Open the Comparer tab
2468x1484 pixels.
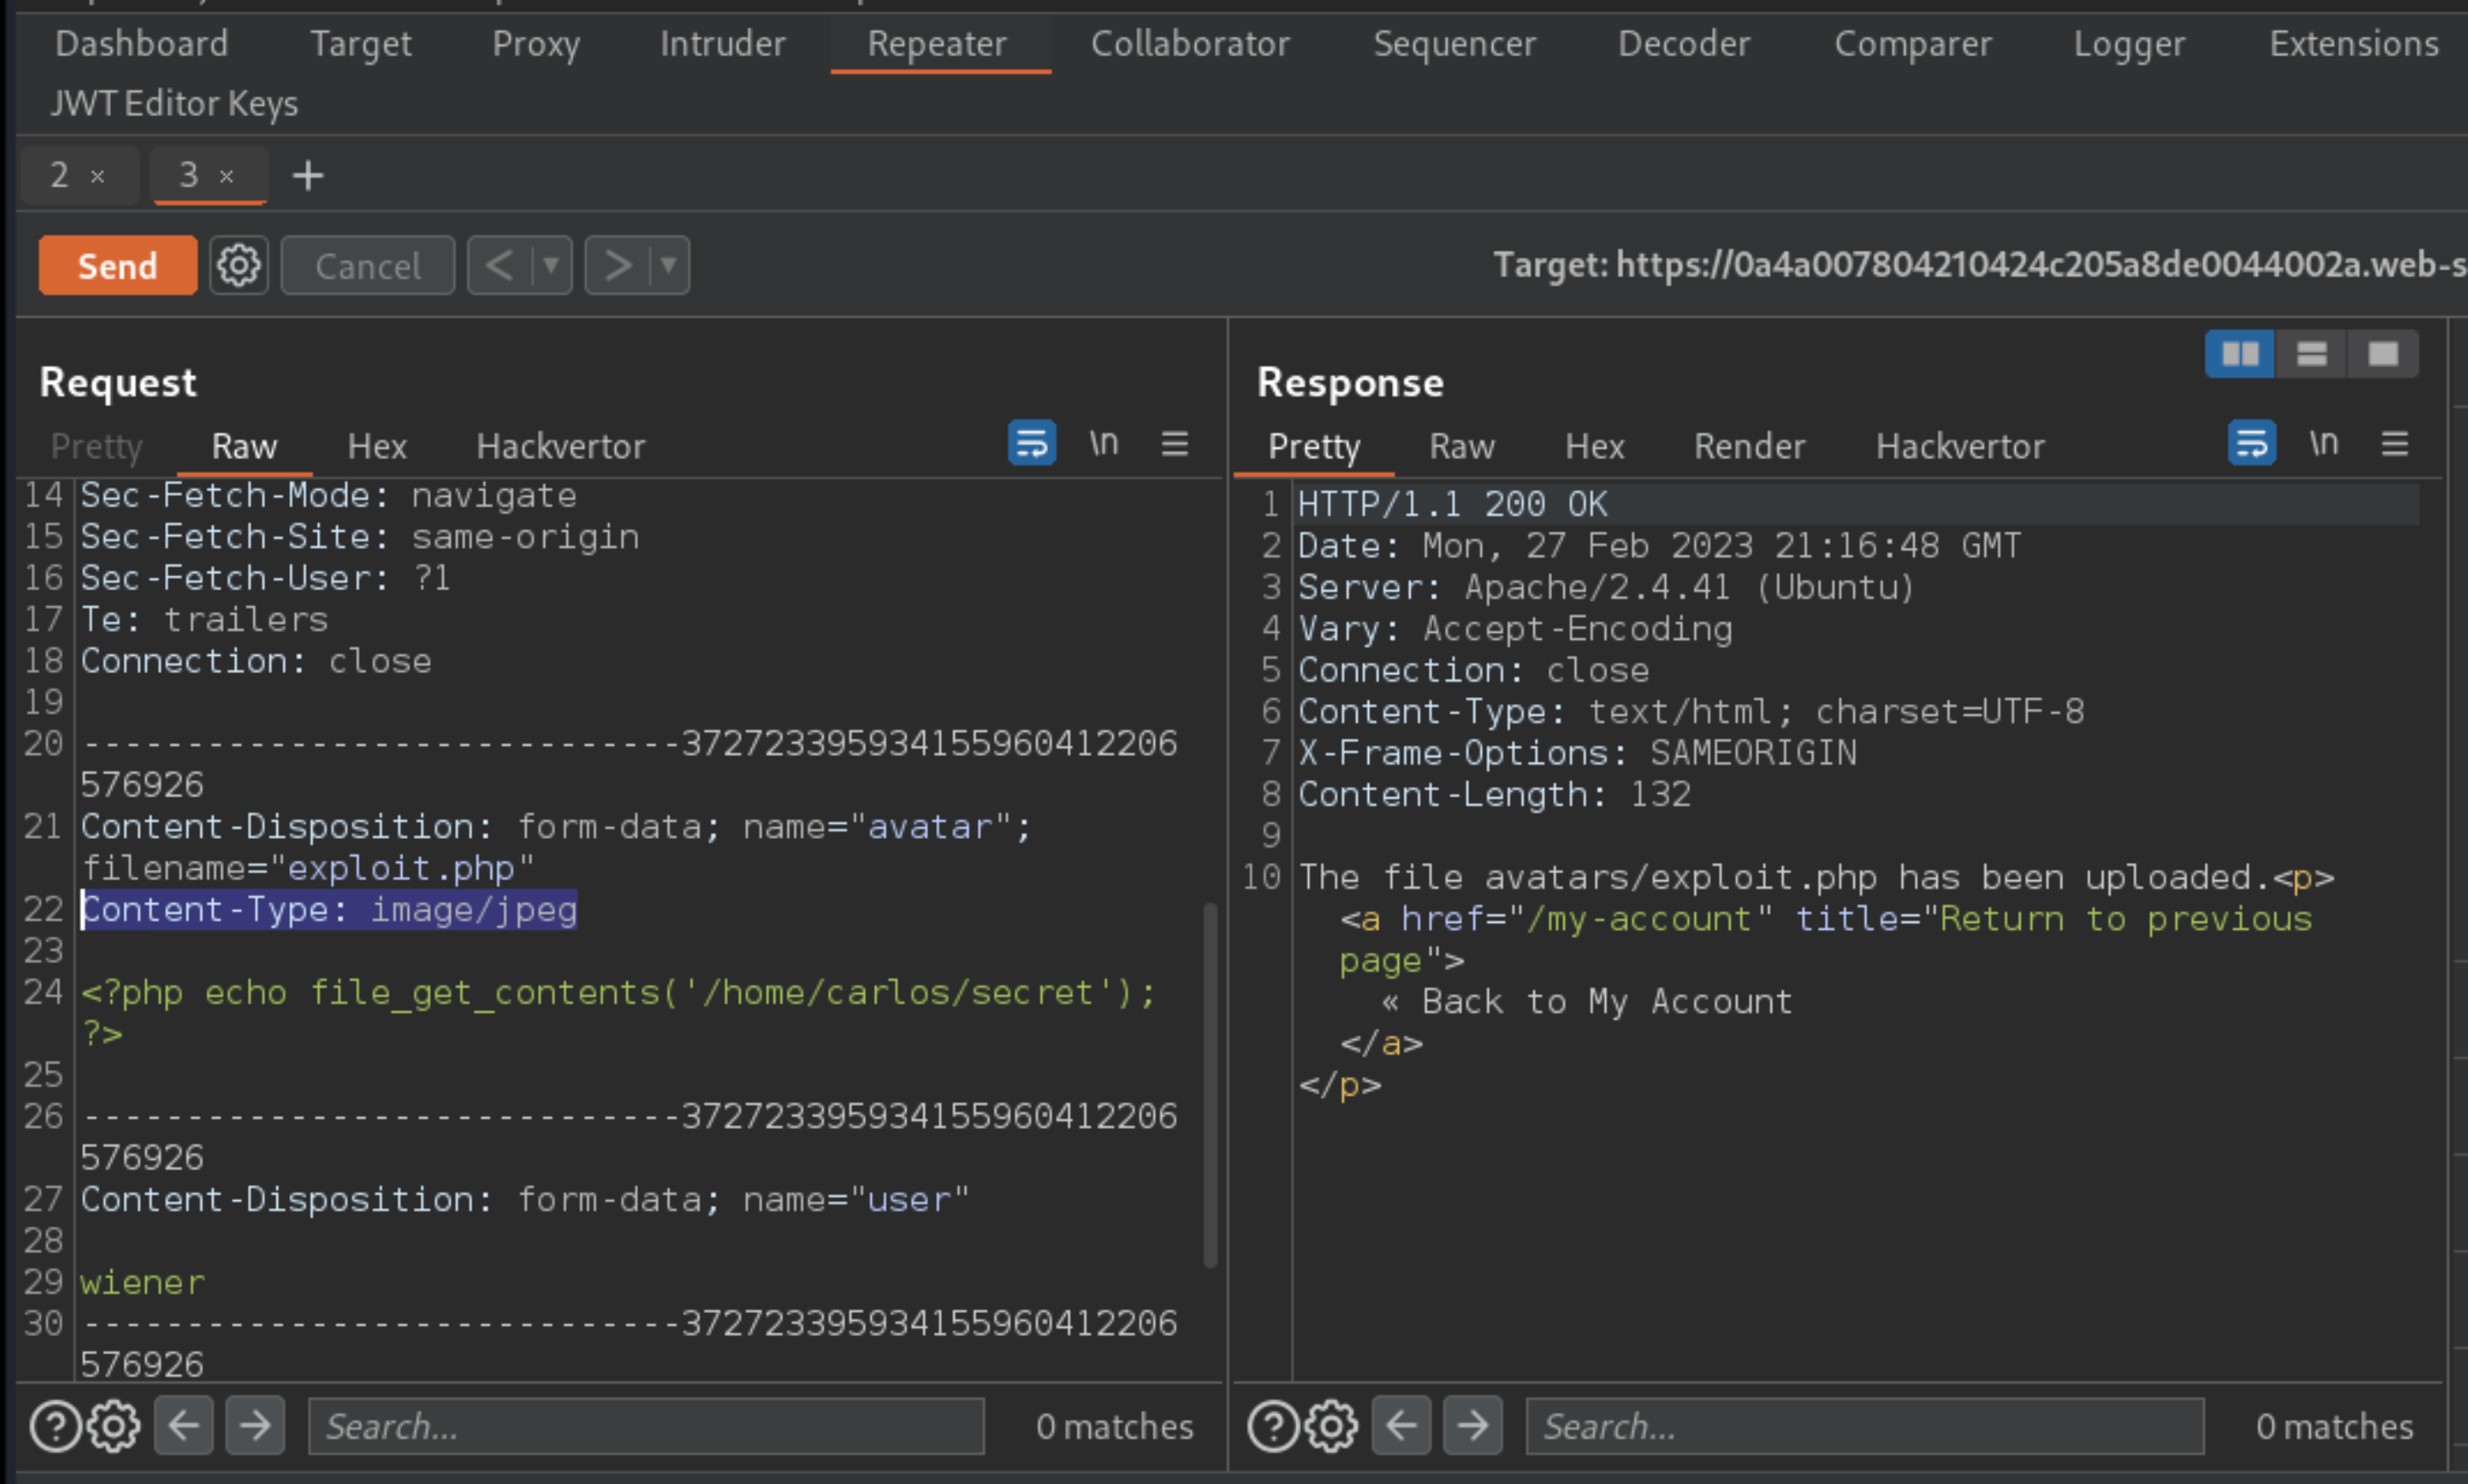1913,44
